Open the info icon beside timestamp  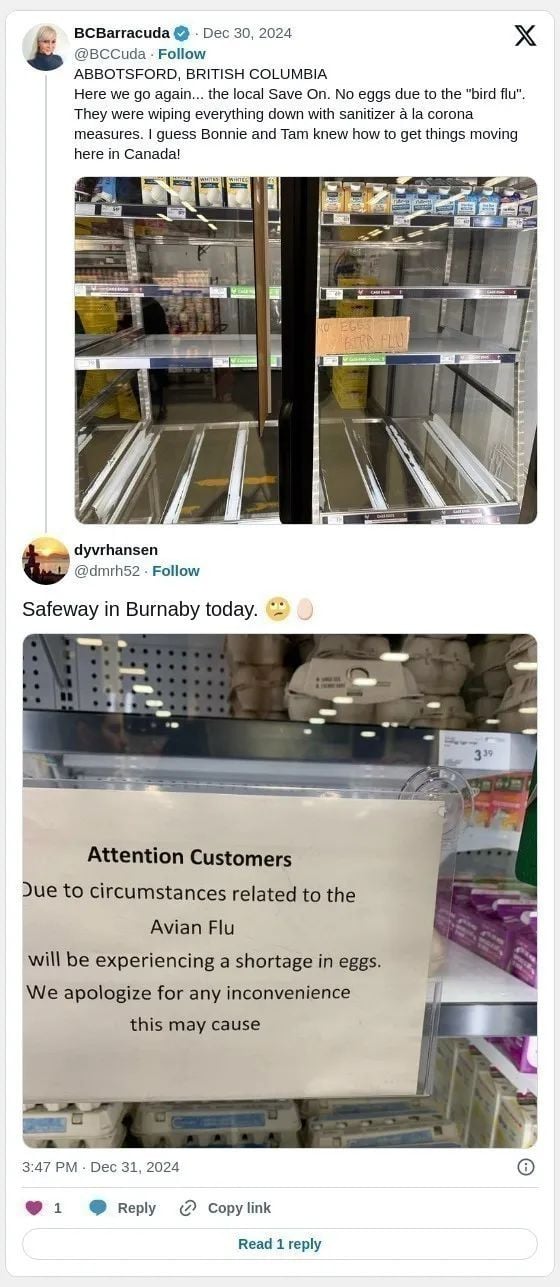pos(526,1167)
